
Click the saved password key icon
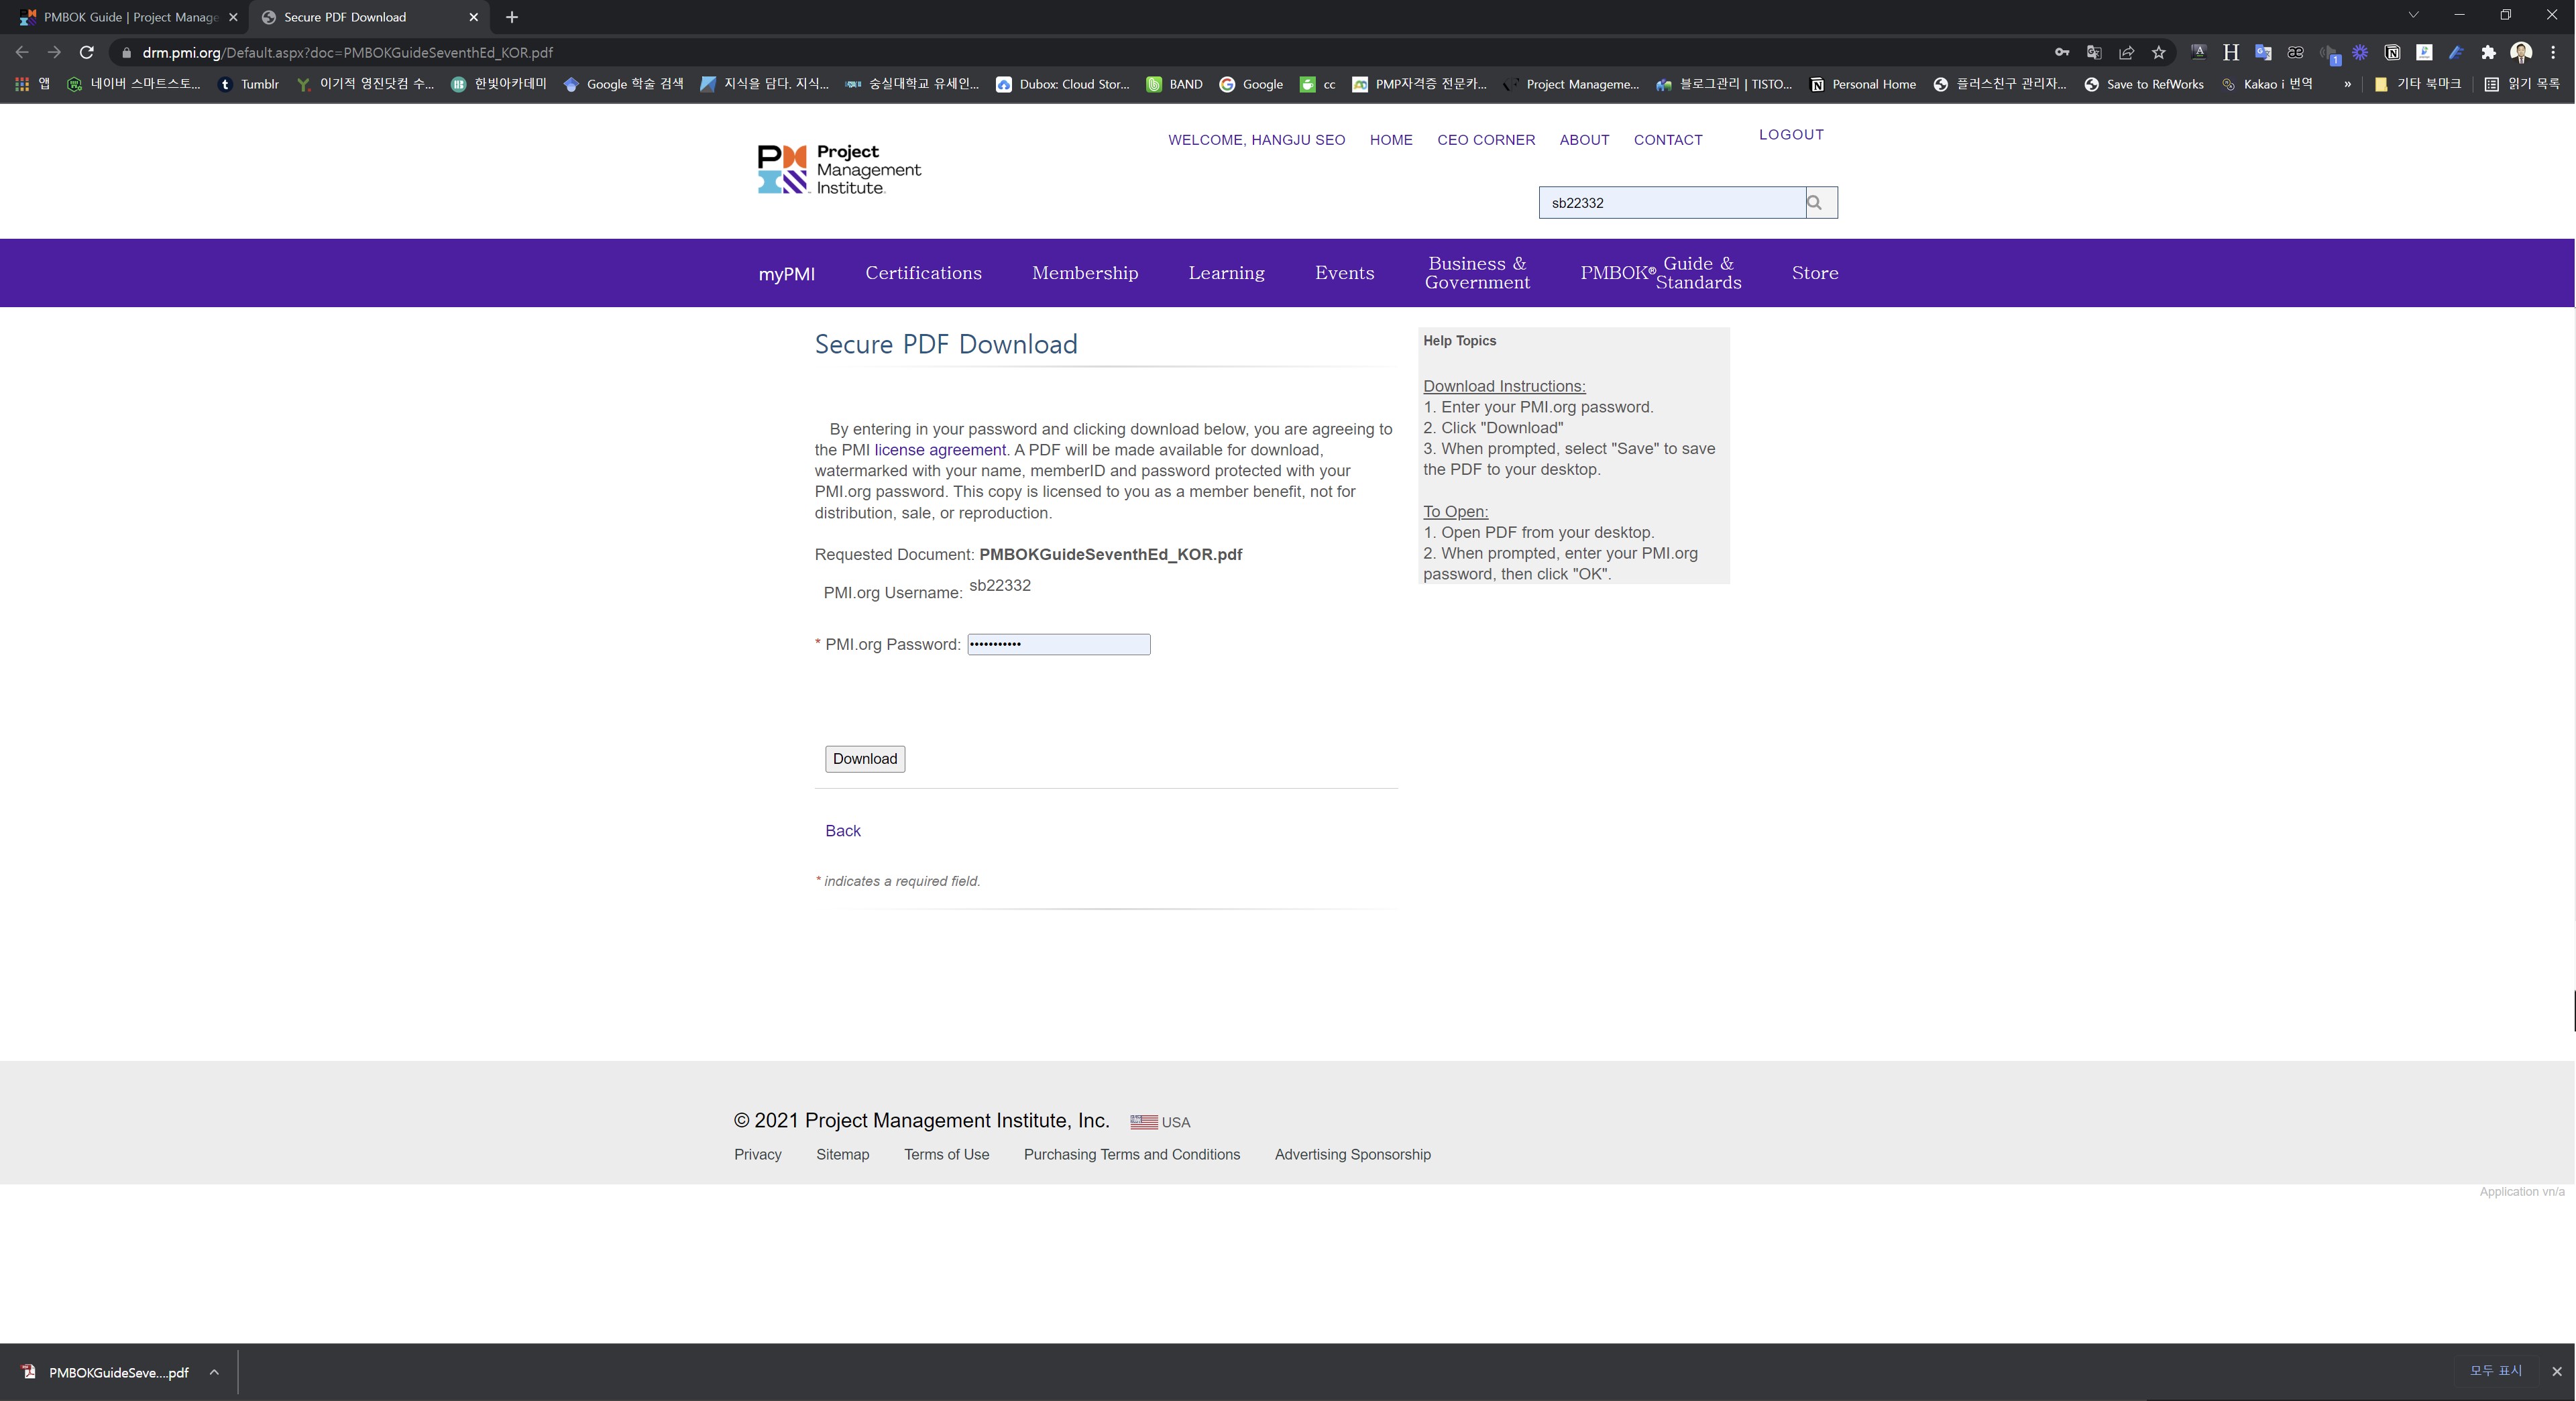(x=2062, y=53)
